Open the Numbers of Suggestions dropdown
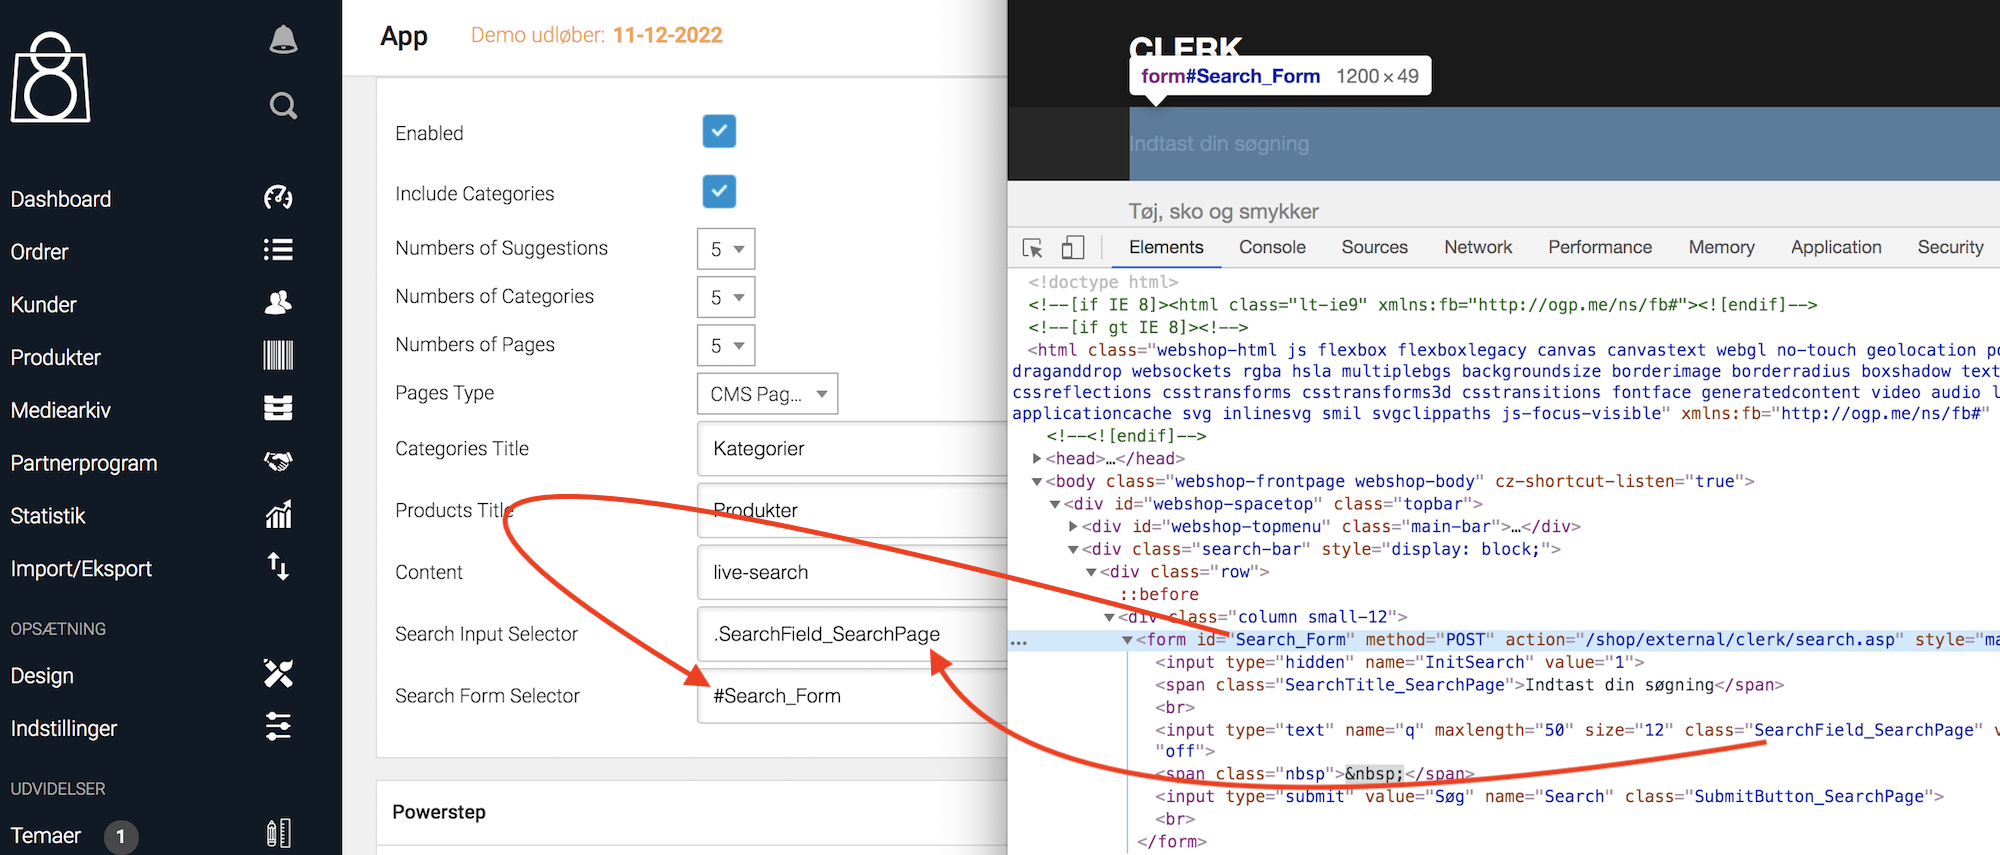The height and width of the screenshot is (855, 2000). [726, 249]
